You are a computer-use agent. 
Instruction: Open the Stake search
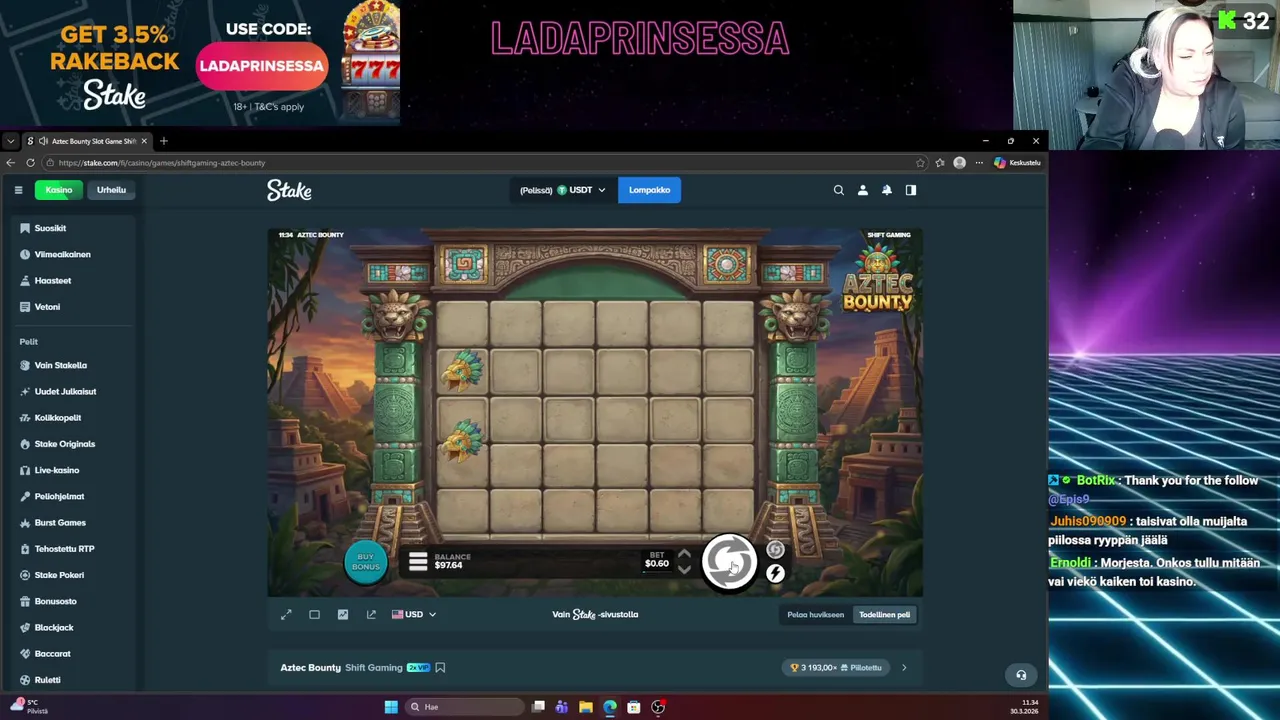tap(839, 190)
